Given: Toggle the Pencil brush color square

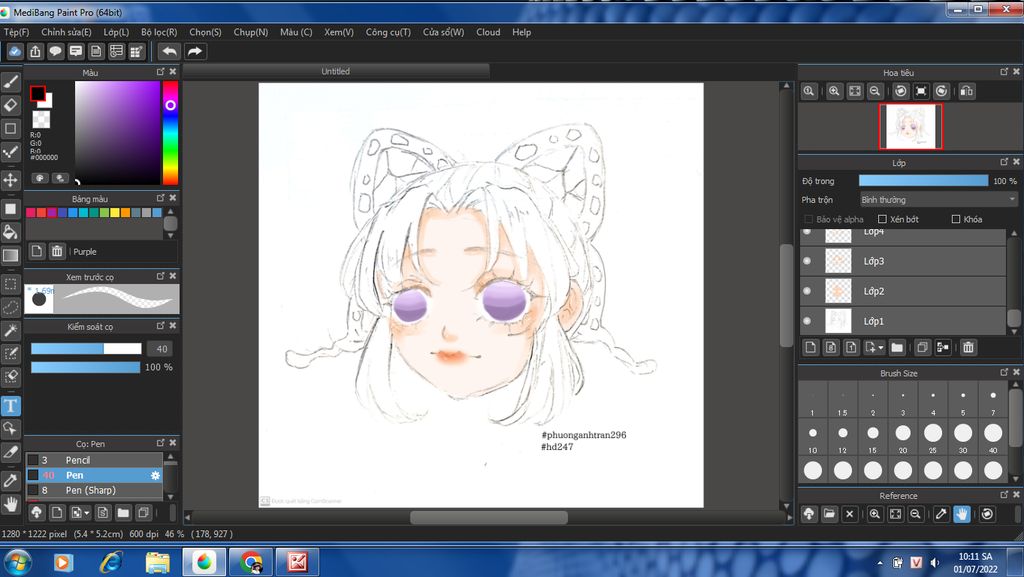Looking at the screenshot, I should [33, 460].
